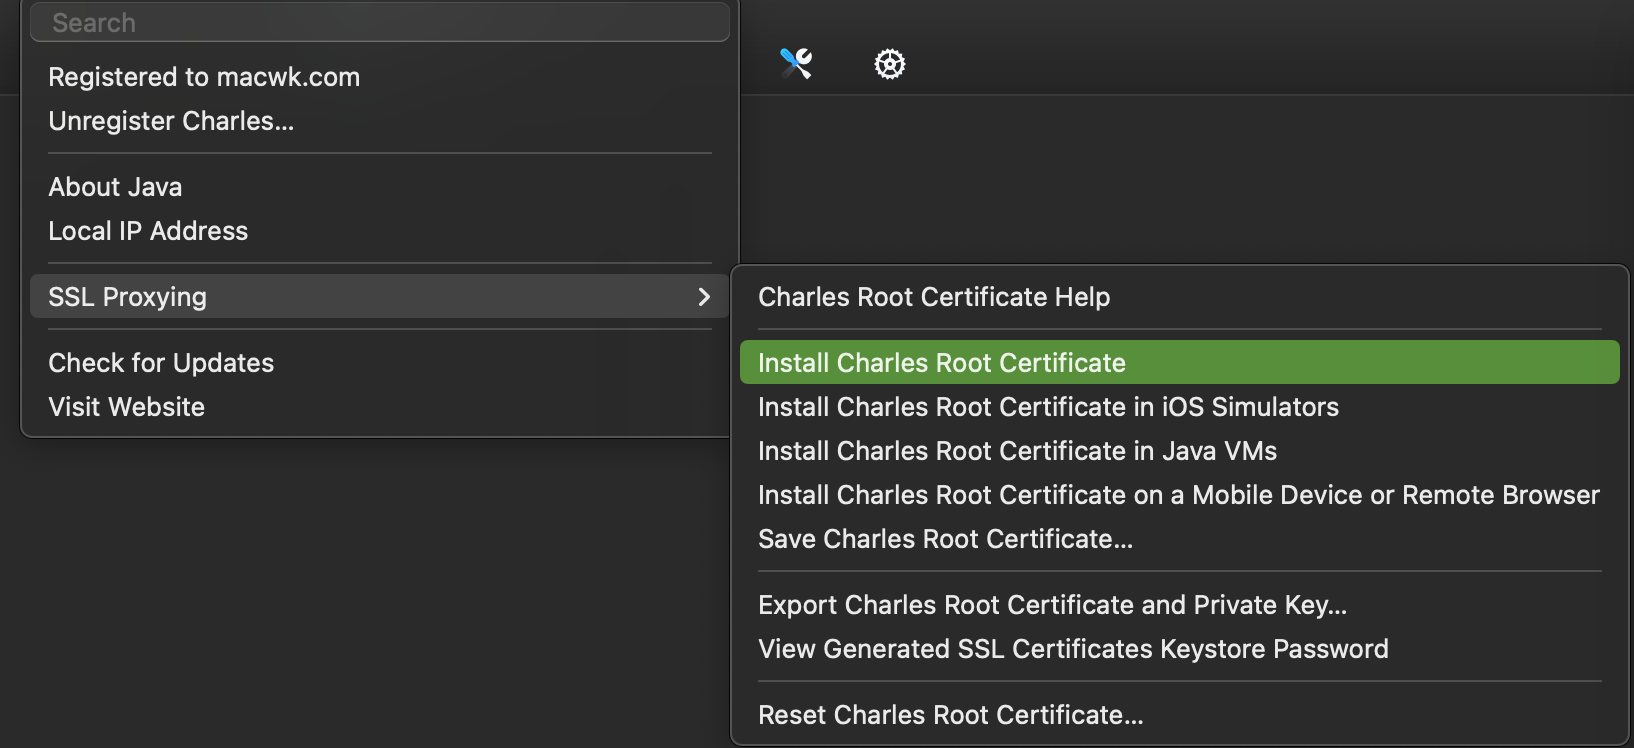
Task: Open About Java menu item
Action: (x=380, y=187)
